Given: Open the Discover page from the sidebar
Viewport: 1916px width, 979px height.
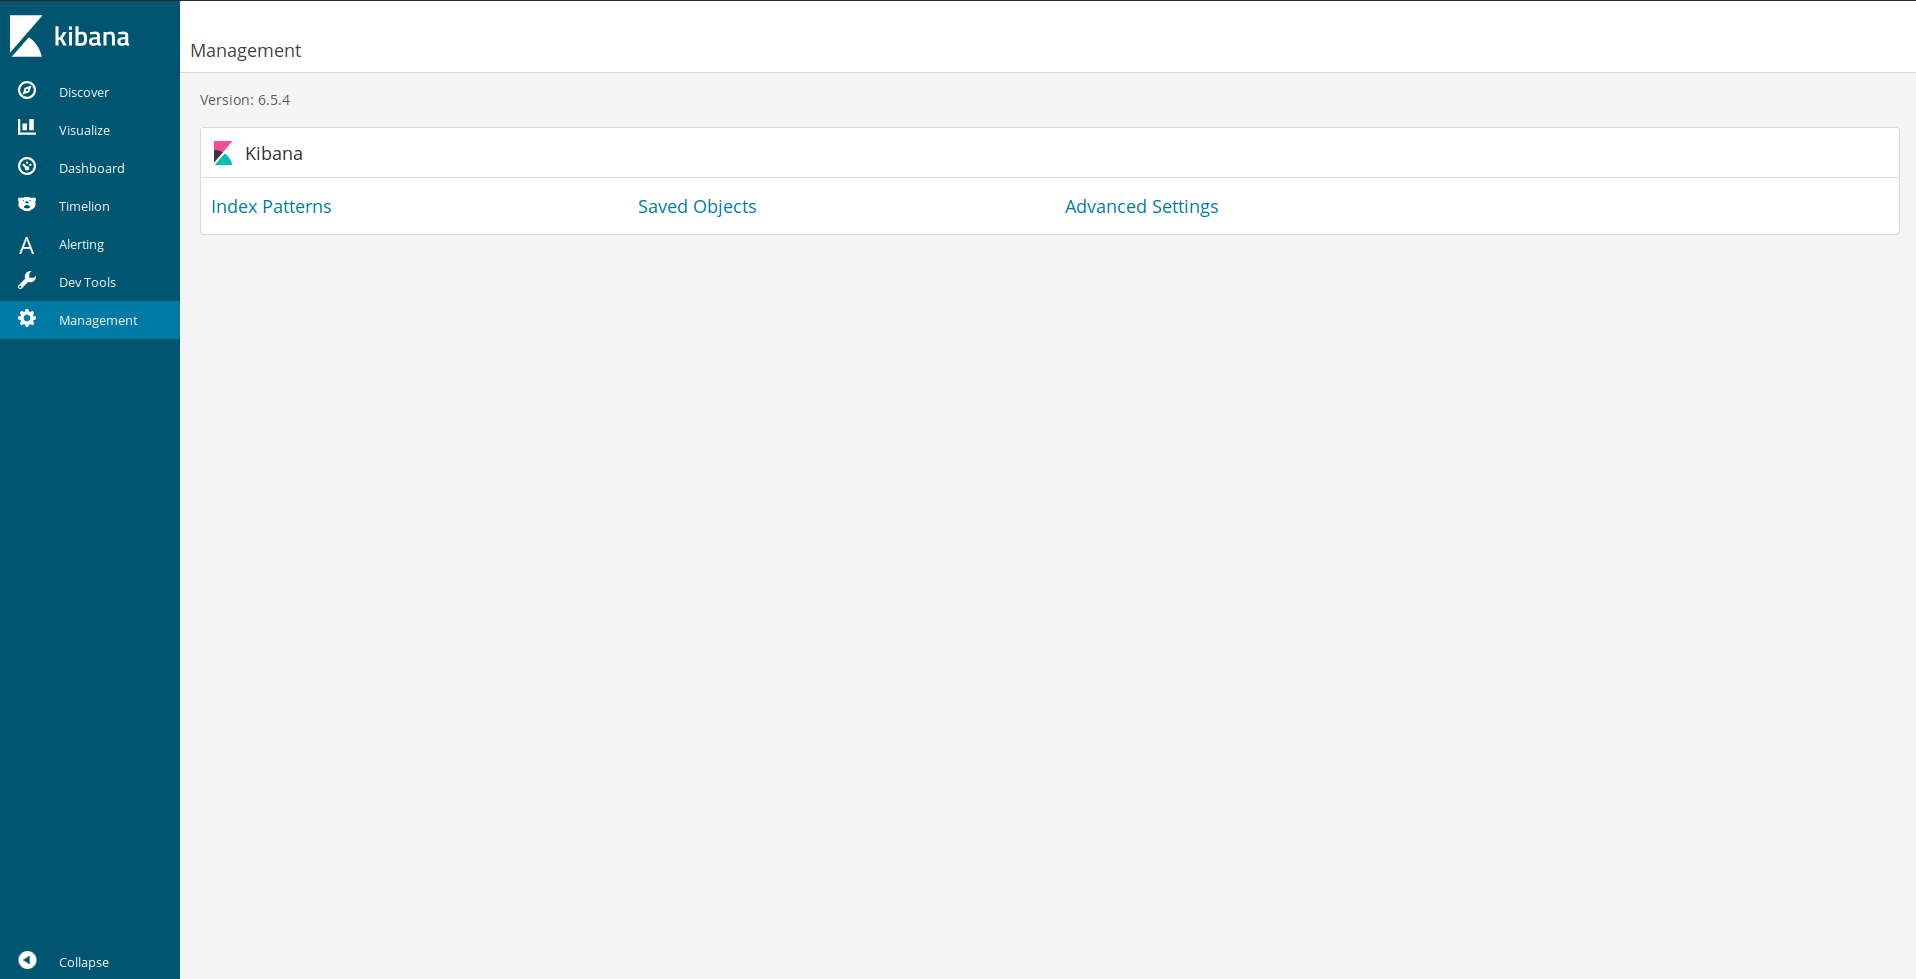Looking at the screenshot, I should pyautogui.click(x=84, y=92).
